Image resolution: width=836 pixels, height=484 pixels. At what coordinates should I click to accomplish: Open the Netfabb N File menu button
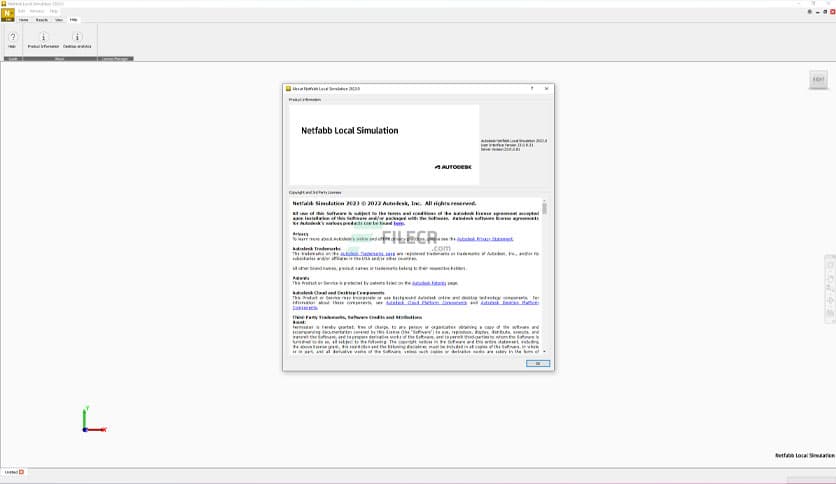tap(7, 15)
